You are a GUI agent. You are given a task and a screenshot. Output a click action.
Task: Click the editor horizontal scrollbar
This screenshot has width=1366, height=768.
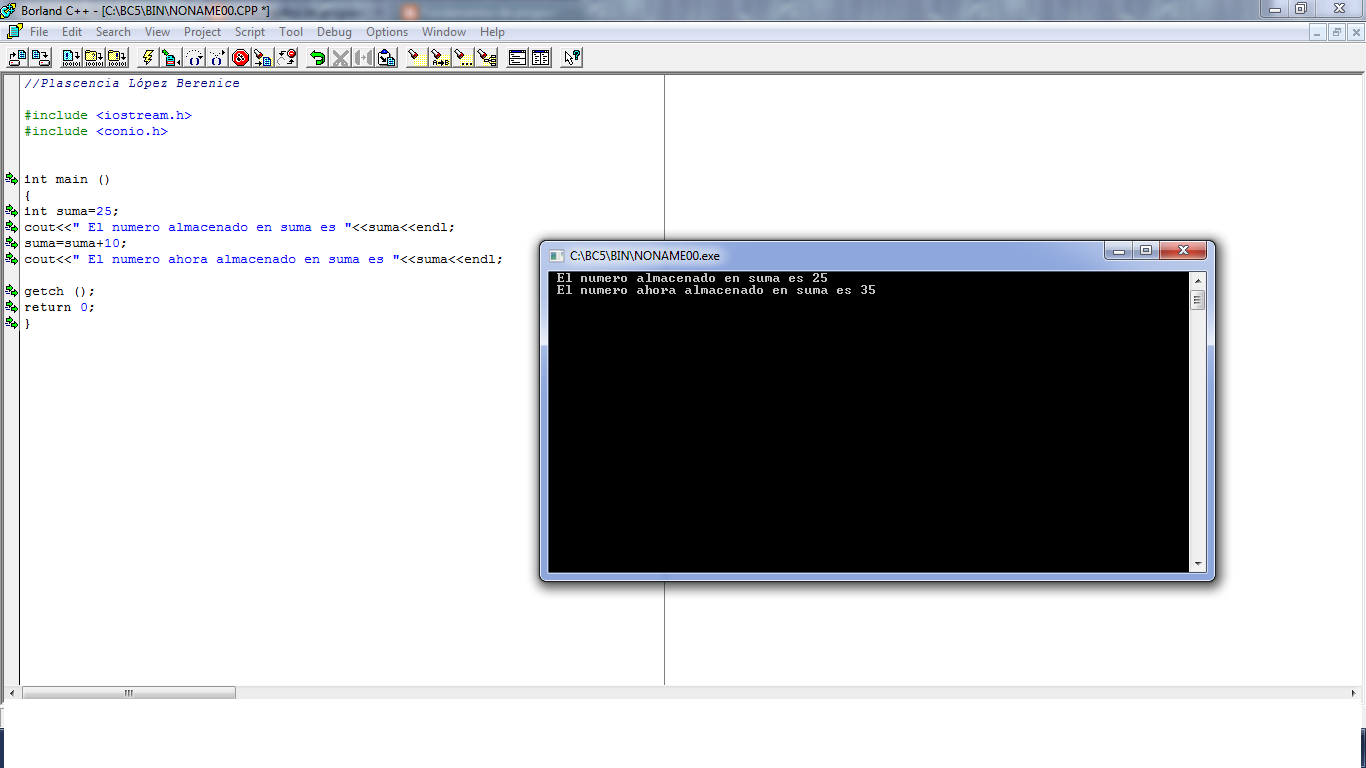[x=130, y=691]
